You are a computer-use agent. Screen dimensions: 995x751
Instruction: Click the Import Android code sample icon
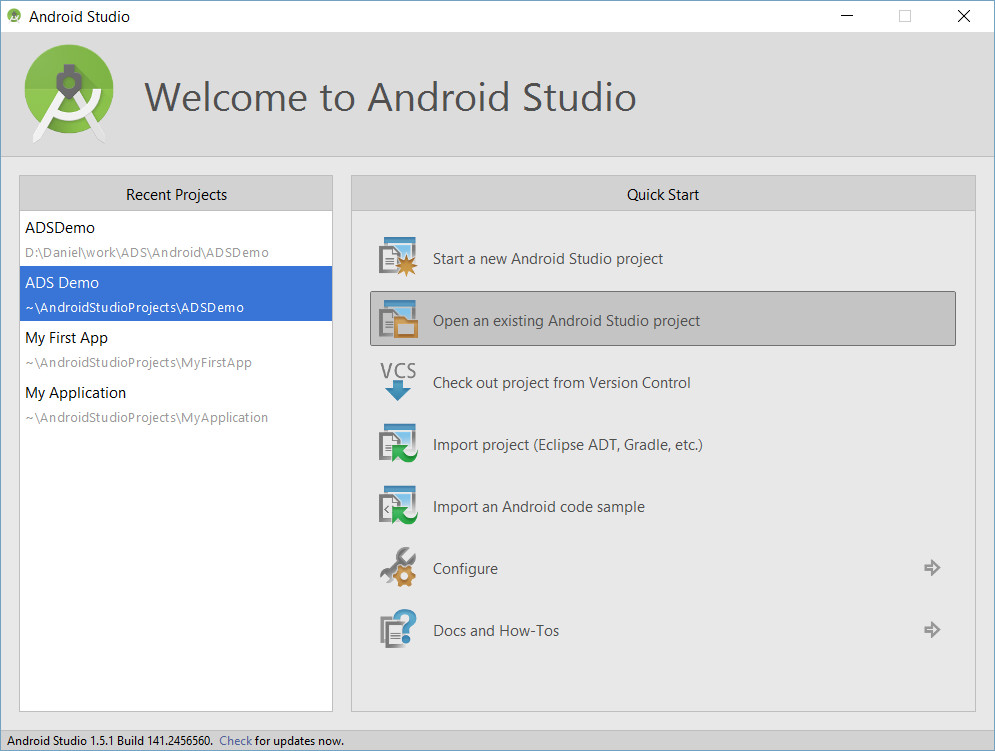(x=398, y=505)
